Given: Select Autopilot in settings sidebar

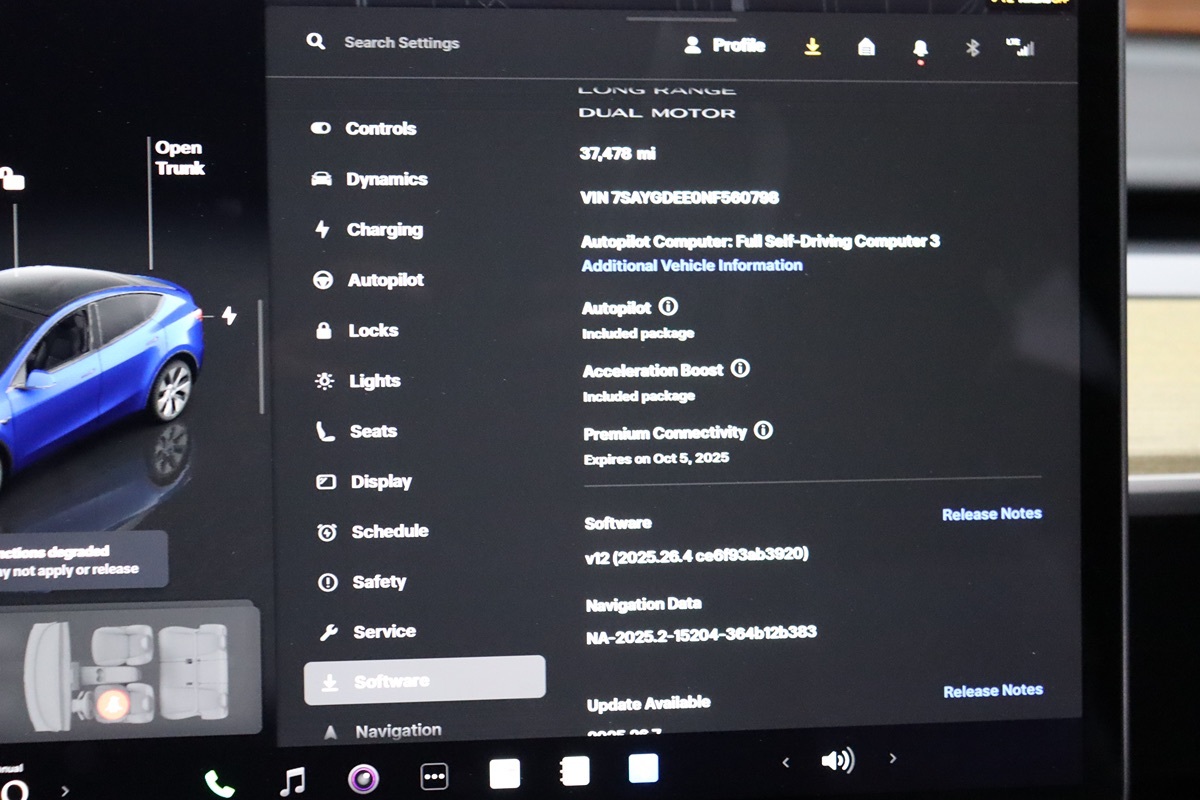Looking at the screenshot, I should (x=385, y=281).
